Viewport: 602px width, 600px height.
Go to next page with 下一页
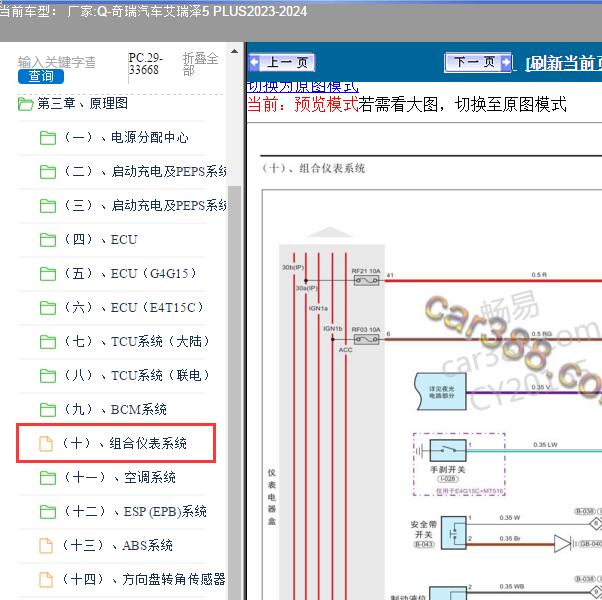[x=478, y=62]
